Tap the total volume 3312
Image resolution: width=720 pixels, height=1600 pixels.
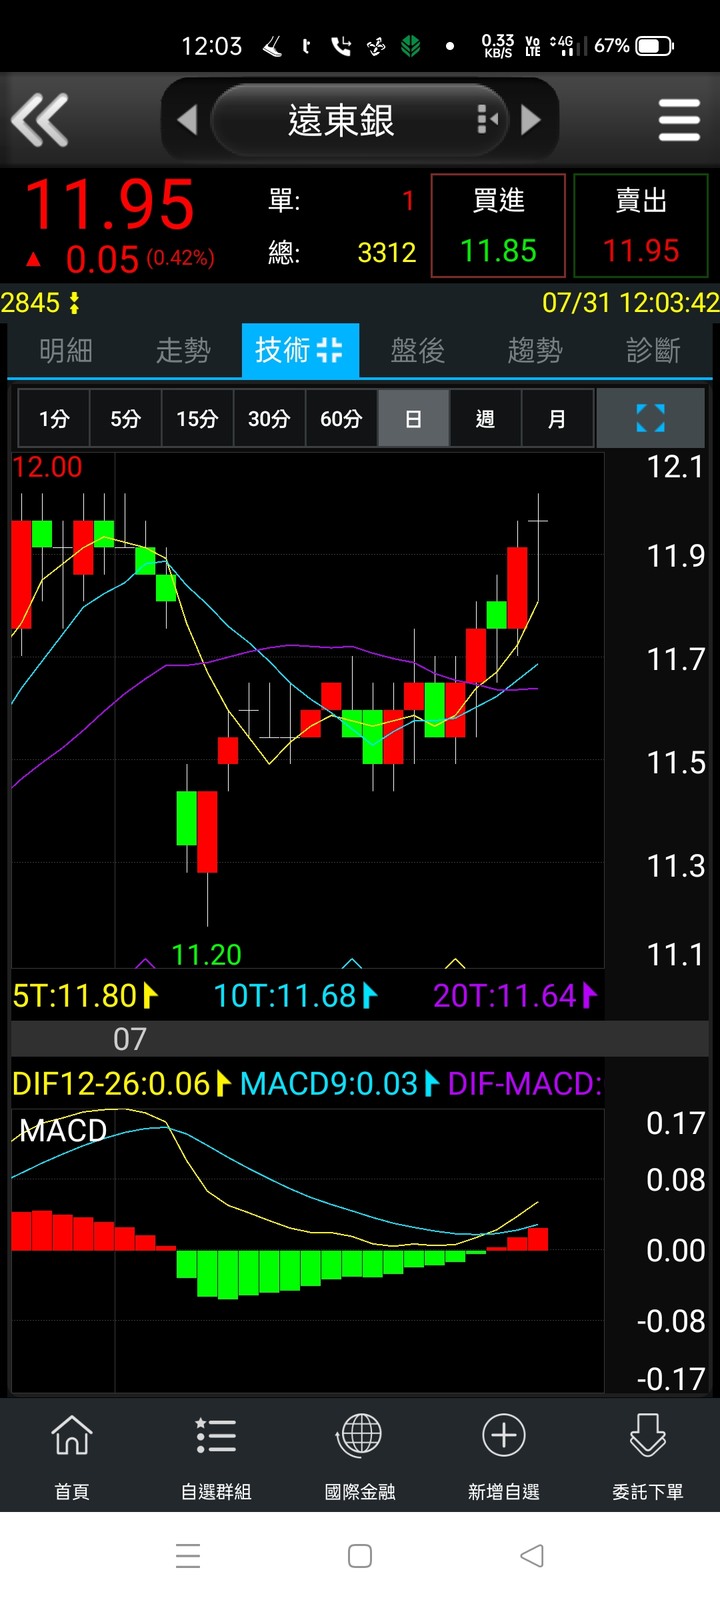(387, 252)
